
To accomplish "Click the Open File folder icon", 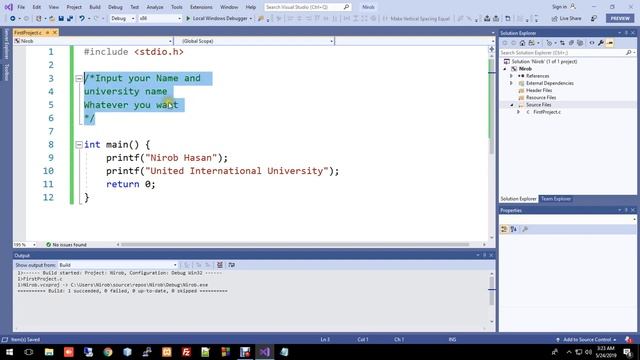I will coord(52,18).
